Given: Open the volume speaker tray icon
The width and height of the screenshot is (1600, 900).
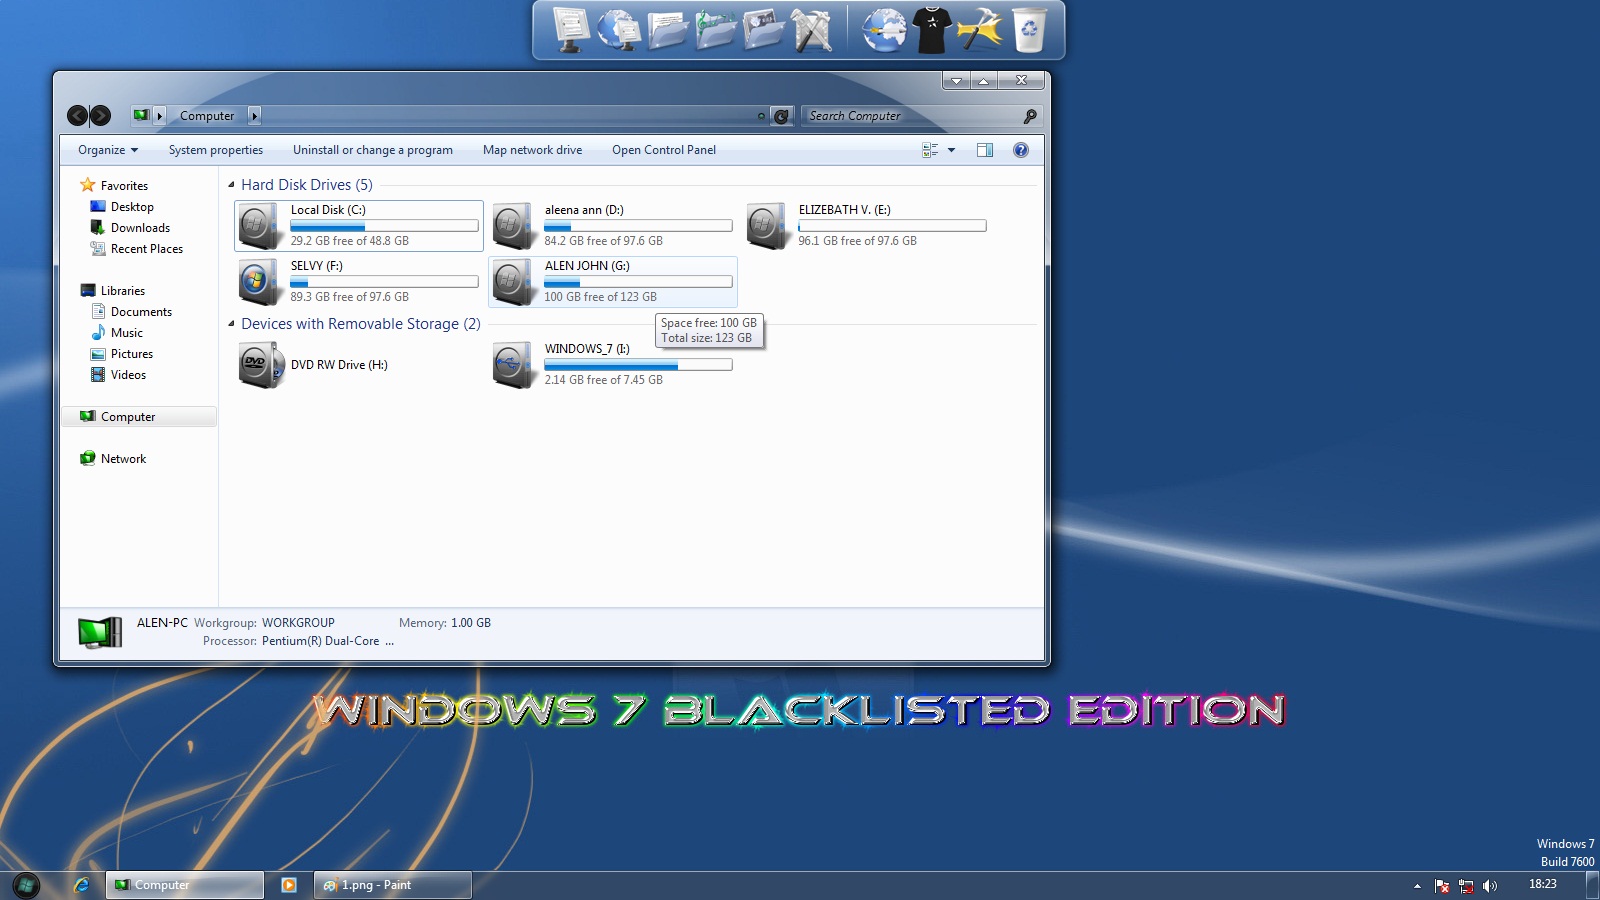Looking at the screenshot, I should [x=1490, y=886].
